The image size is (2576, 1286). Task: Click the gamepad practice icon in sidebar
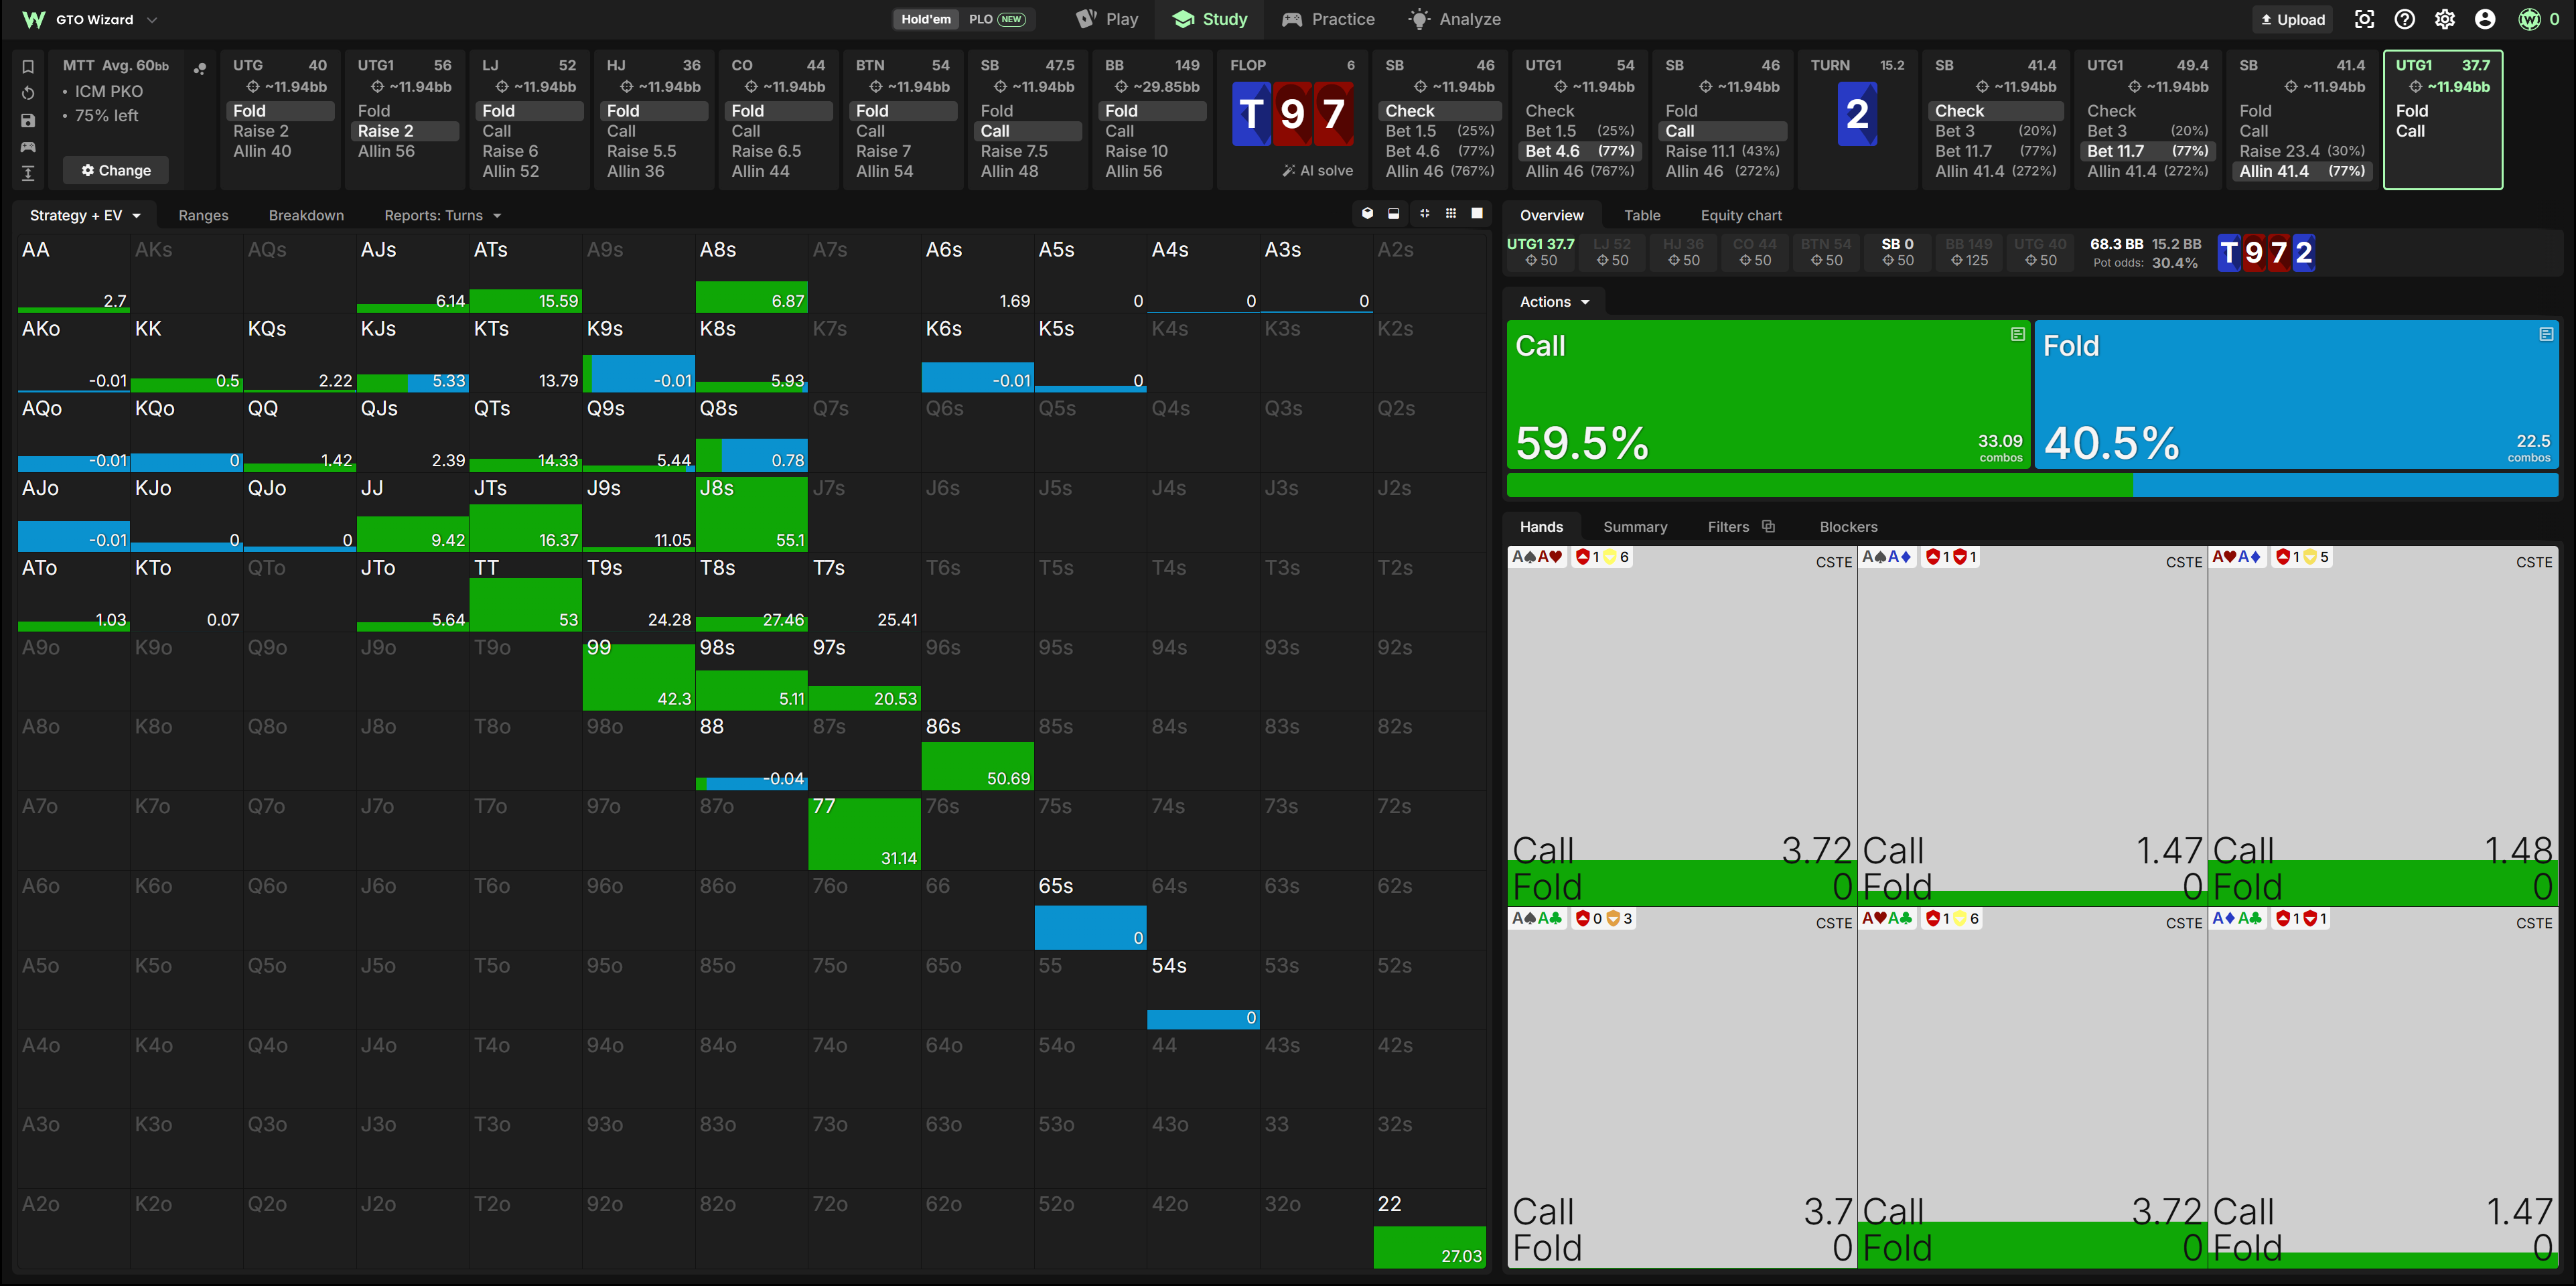pos(28,147)
